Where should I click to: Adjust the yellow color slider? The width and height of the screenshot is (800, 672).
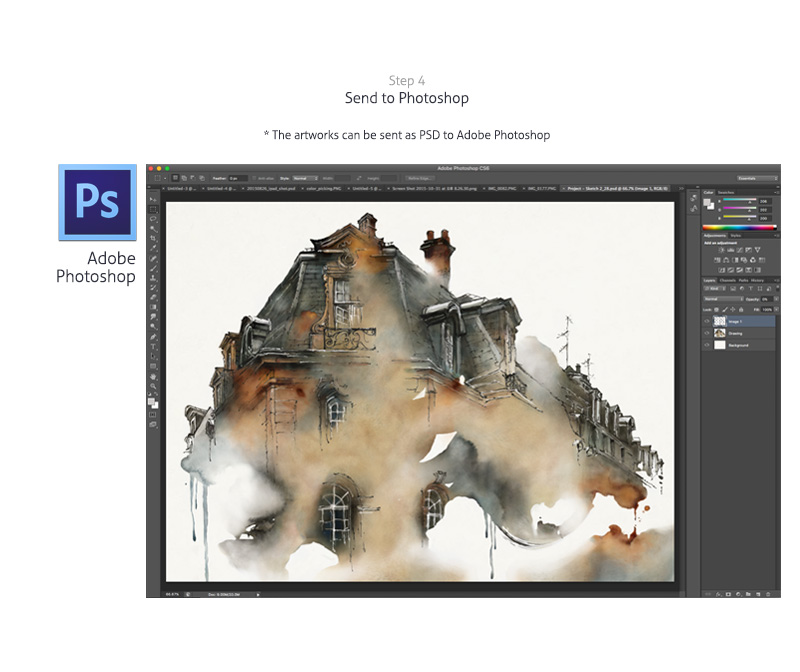point(739,217)
